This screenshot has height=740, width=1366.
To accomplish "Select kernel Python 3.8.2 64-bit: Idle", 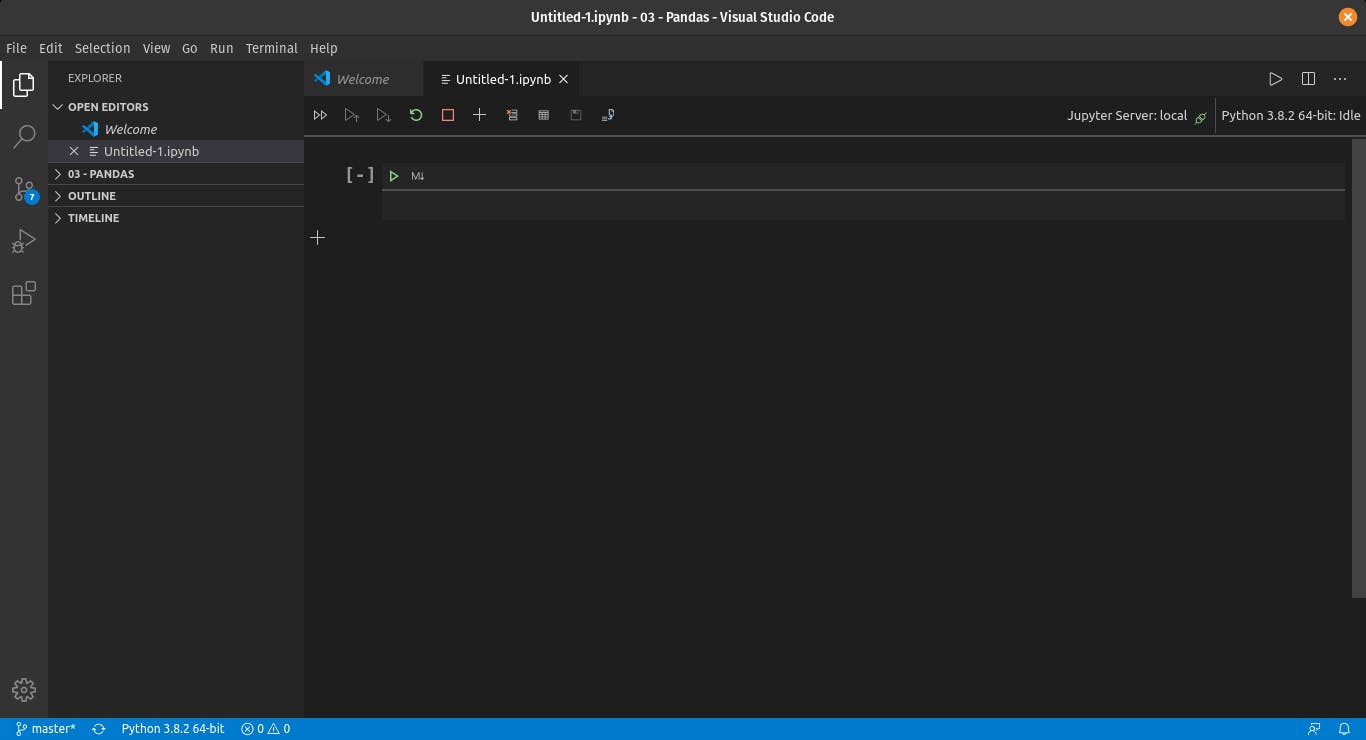I will click(1291, 115).
